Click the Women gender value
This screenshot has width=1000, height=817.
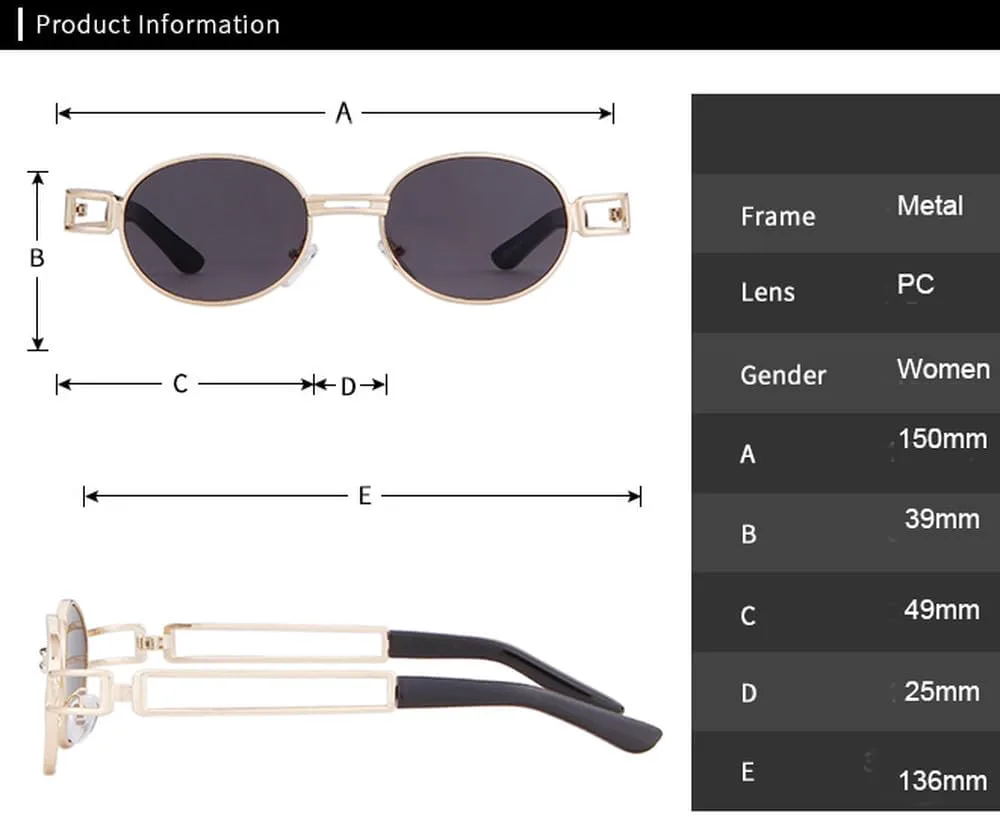[x=943, y=369]
